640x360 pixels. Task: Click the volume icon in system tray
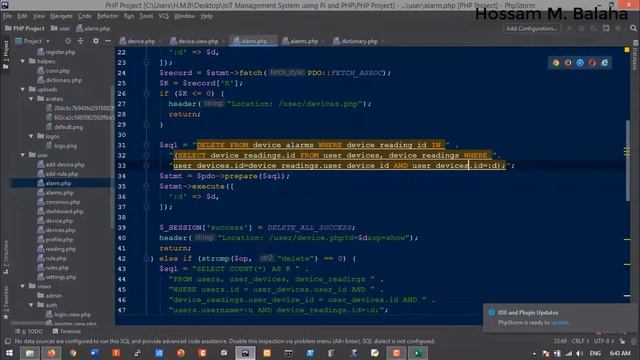pyautogui.click(x=580, y=353)
